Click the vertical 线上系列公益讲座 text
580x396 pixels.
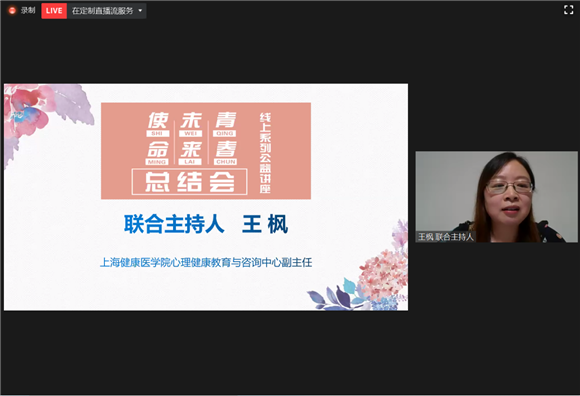[265, 153]
